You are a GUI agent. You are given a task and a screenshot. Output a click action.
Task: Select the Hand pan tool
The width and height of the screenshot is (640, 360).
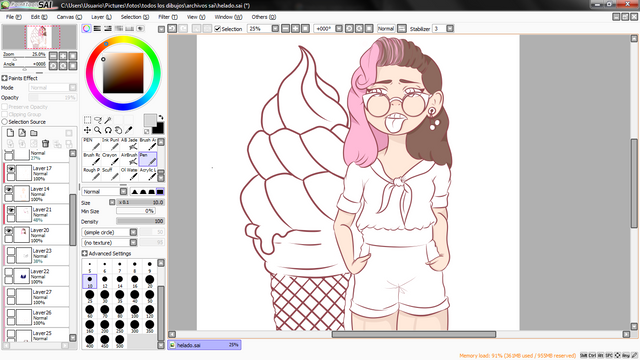(x=118, y=130)
